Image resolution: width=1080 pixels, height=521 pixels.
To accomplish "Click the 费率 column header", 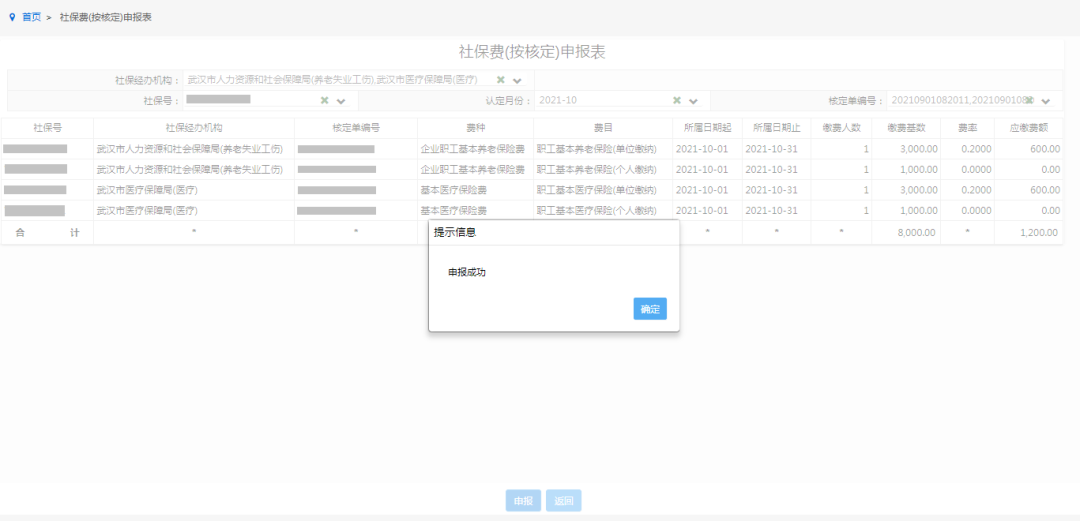I will (967, 128).
